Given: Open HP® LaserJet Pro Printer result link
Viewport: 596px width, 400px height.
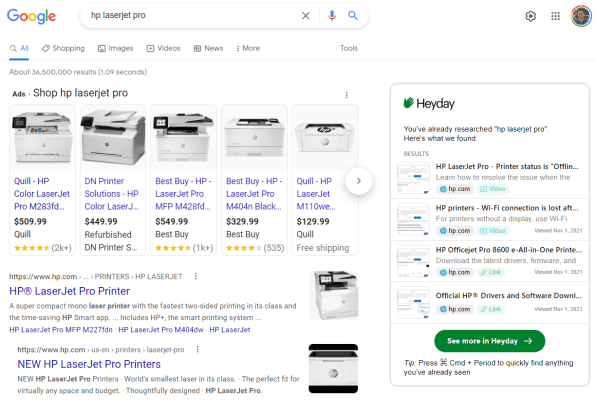Looking at the screenshot, I should pyautogui.click(x=70, y=291).
